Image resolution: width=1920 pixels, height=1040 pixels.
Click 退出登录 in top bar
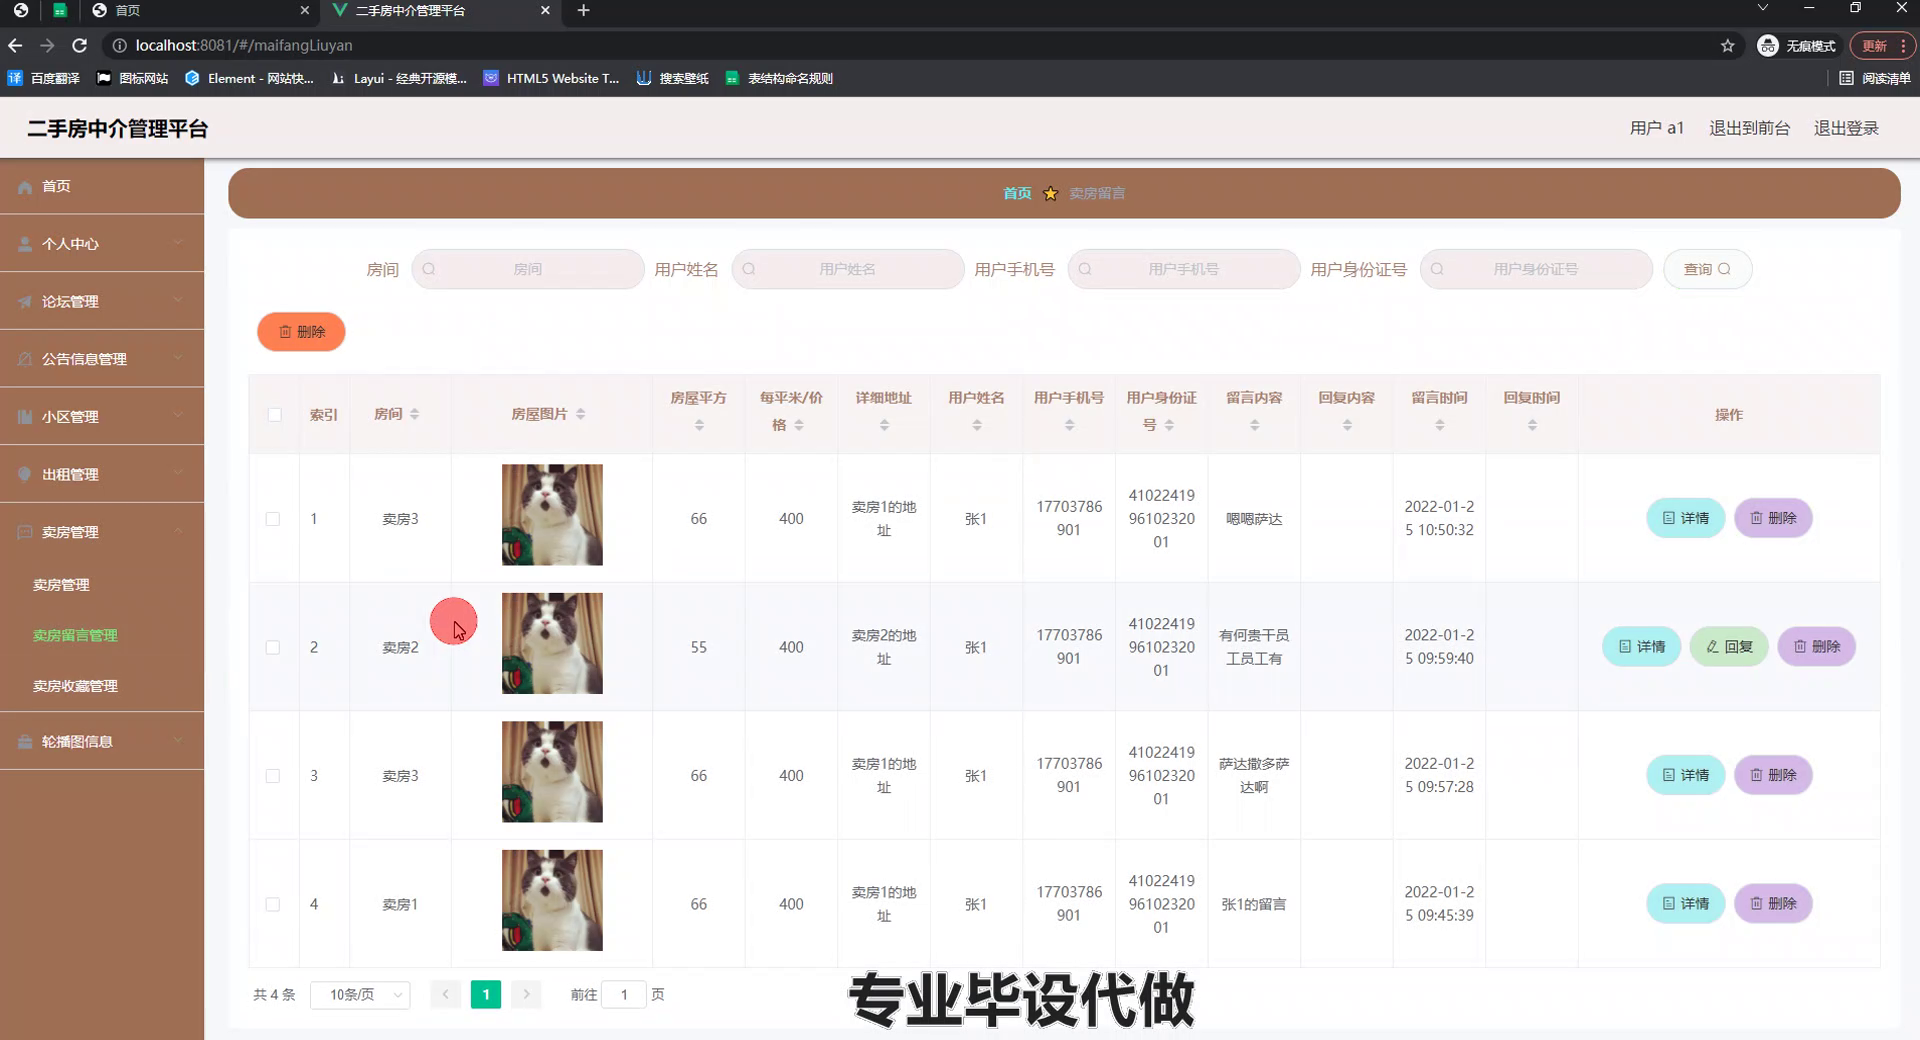(x=1846, y=128)
